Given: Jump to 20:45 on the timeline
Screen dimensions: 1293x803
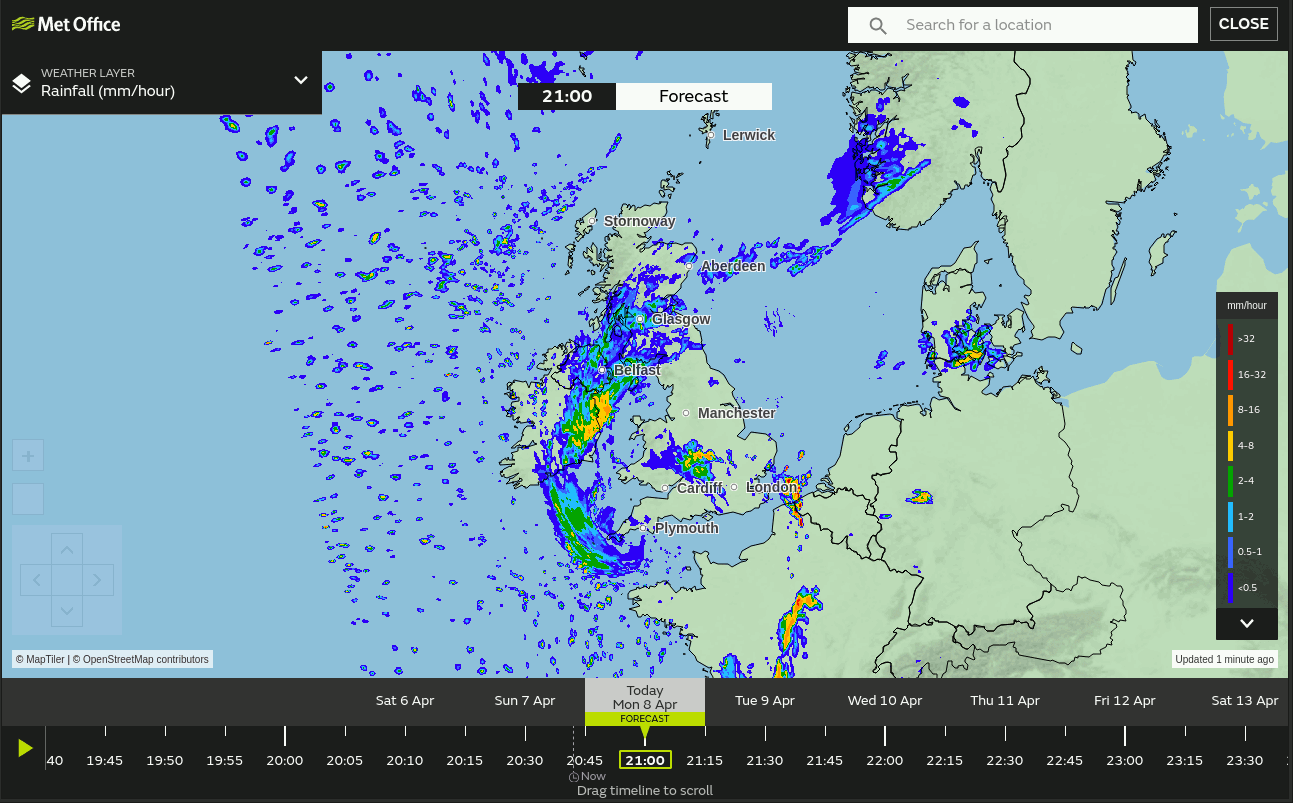Looking at the screenshot, I should tap(585, 760).
